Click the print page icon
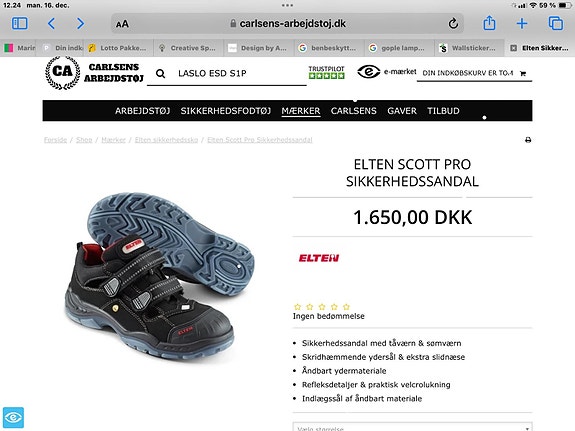Image resolution: width=575 pixels, height=431 pixels. pyautogui.click(x=528, y=140)
